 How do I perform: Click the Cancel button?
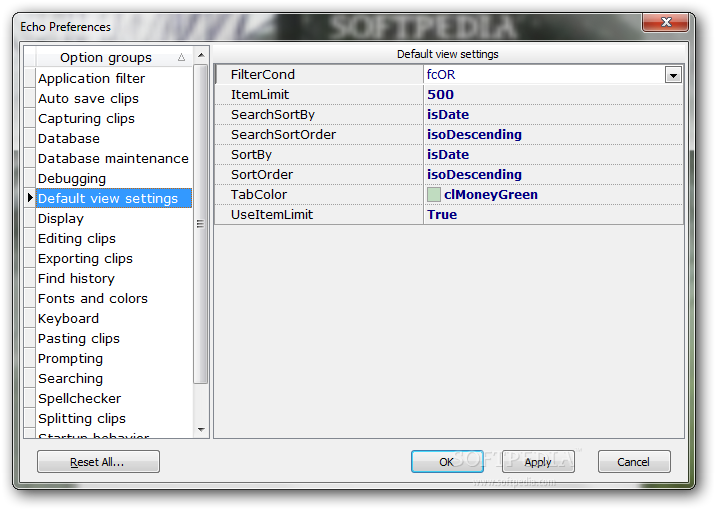pyautogui.click(x=634, y=462)
